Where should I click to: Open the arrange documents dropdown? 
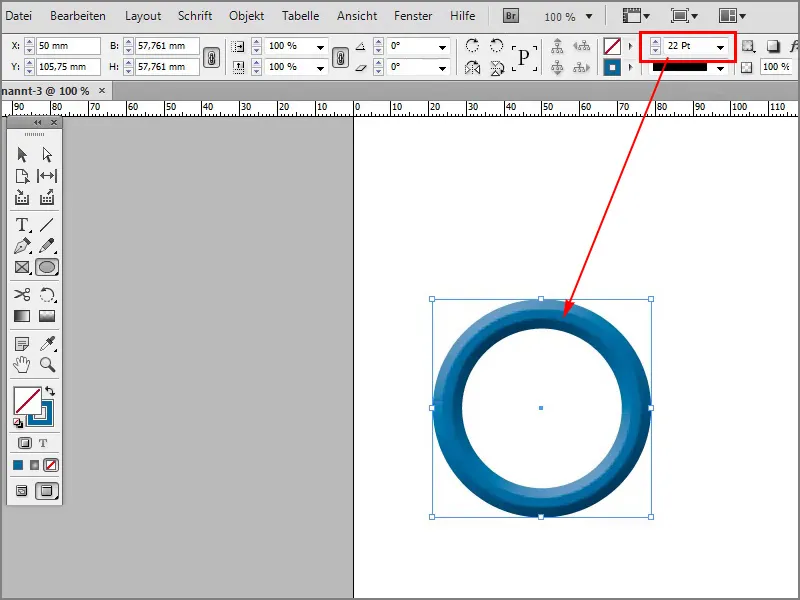tap(732, 16)
